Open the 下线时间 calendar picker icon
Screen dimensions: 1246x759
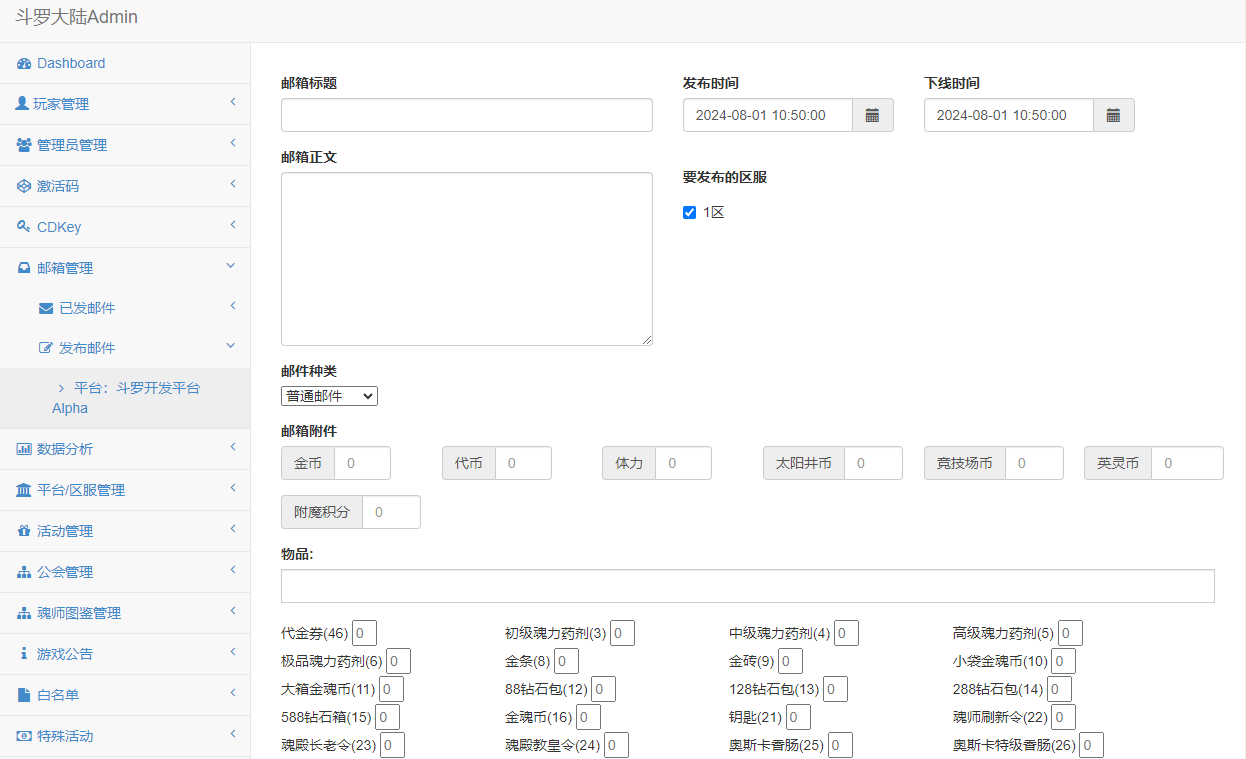coord(1113,115)
